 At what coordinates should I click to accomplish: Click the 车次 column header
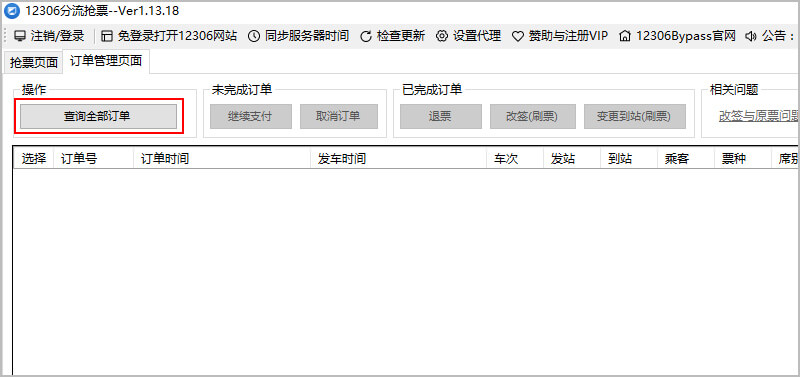click(x=515, y=159)
